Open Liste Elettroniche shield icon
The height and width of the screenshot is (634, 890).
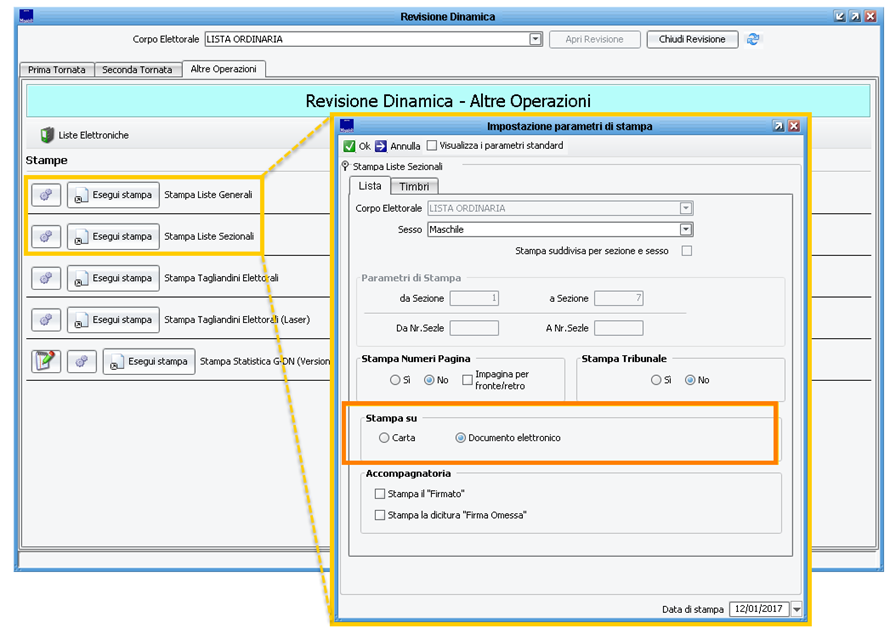[x=47, y=135]
